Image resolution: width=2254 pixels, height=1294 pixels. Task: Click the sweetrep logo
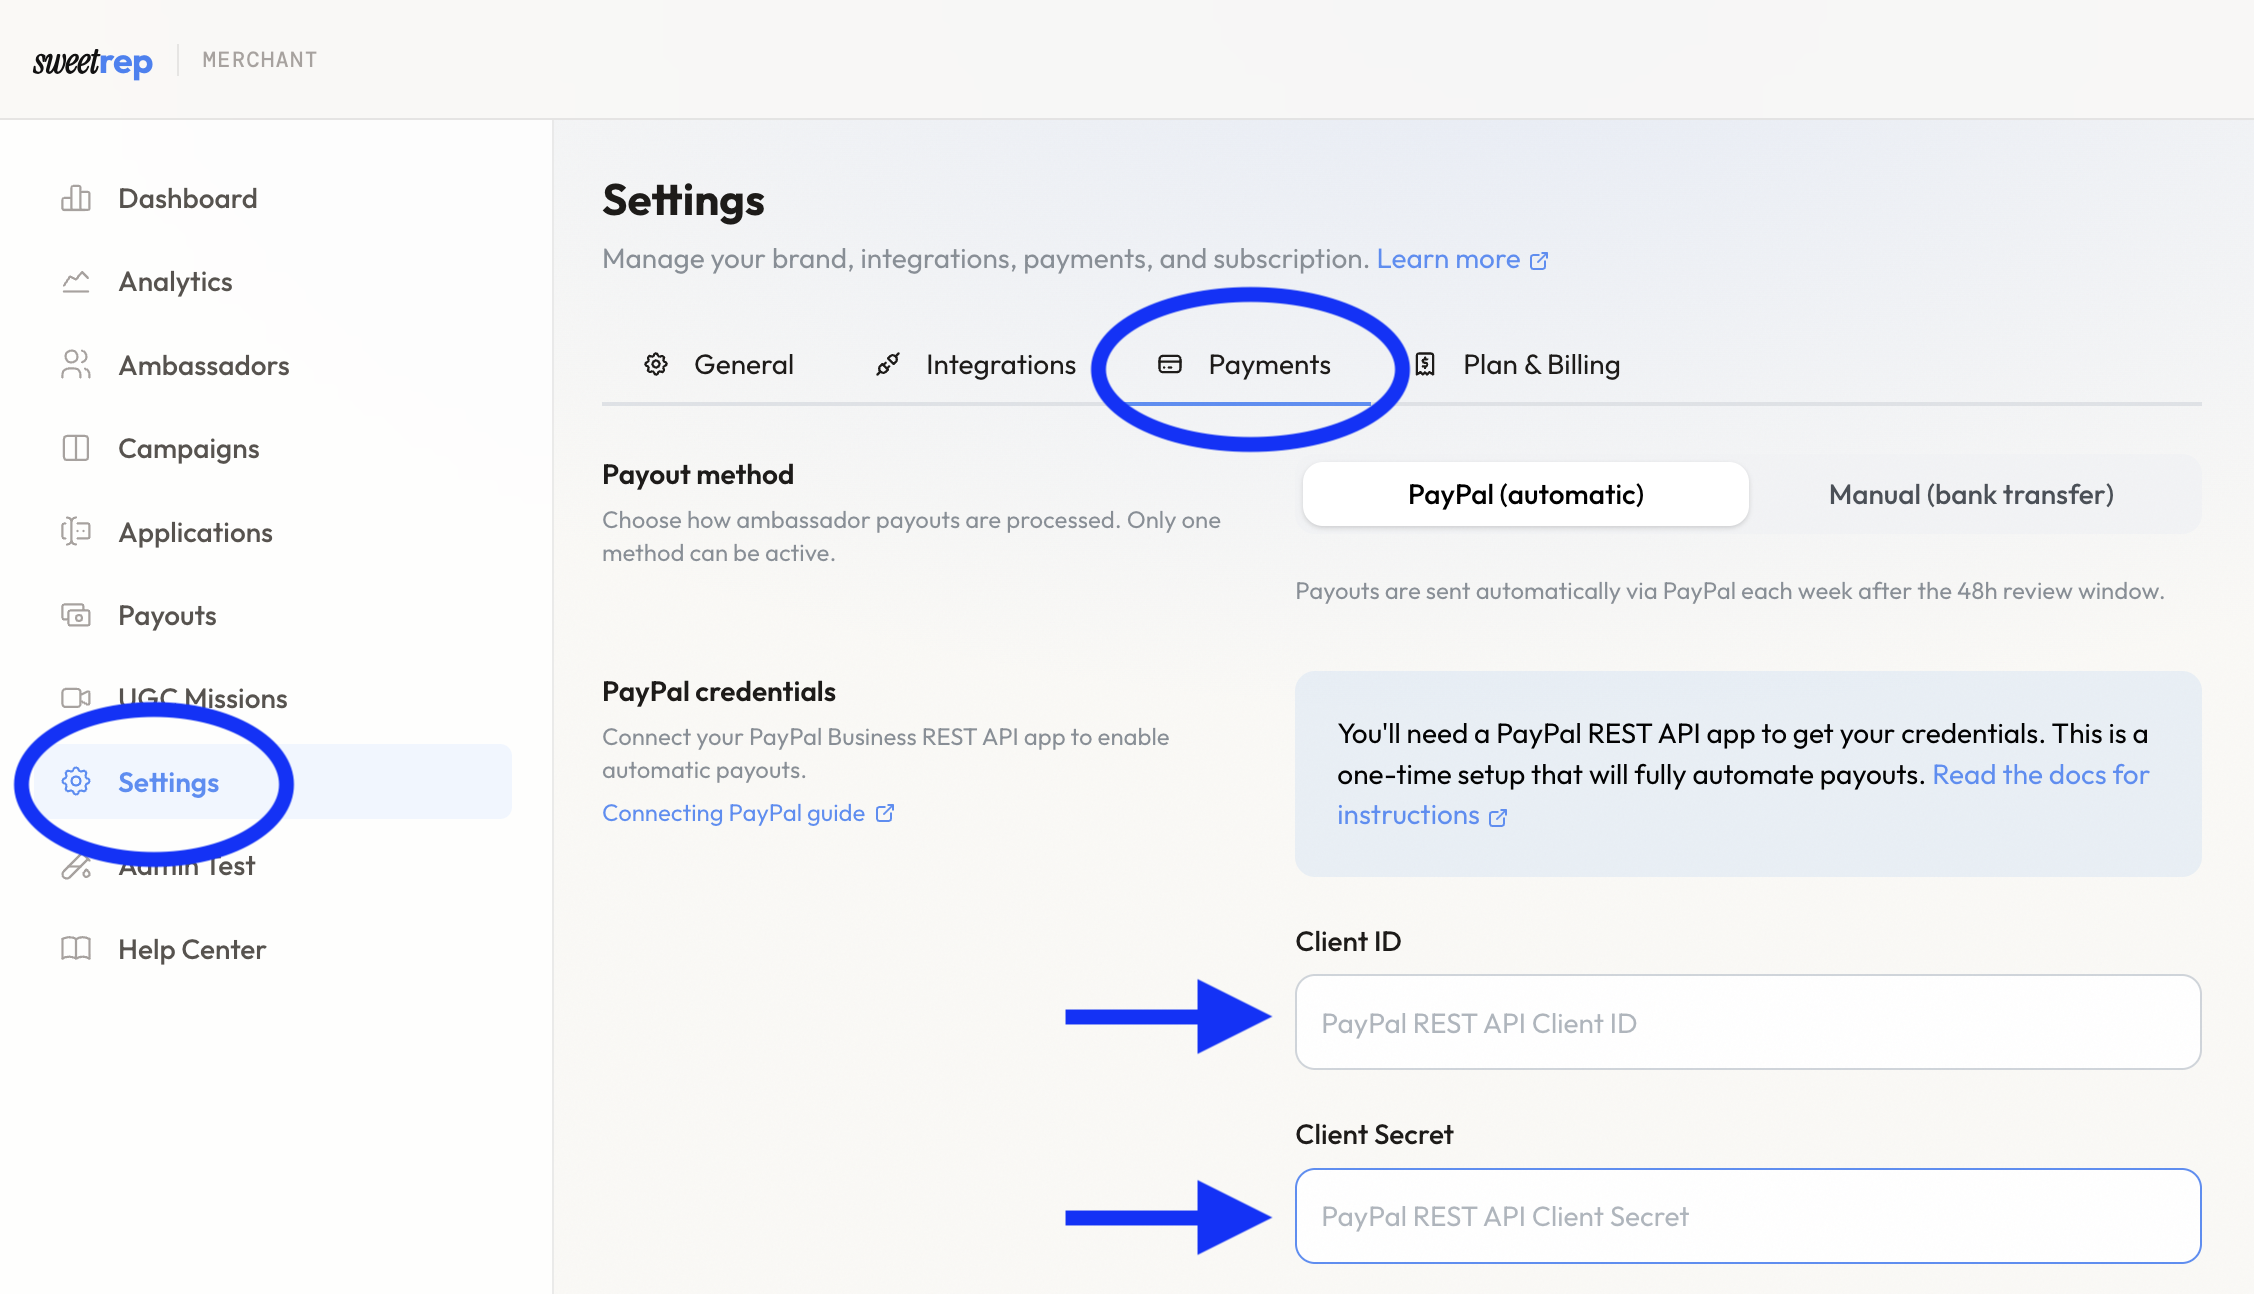click(92, 61)
